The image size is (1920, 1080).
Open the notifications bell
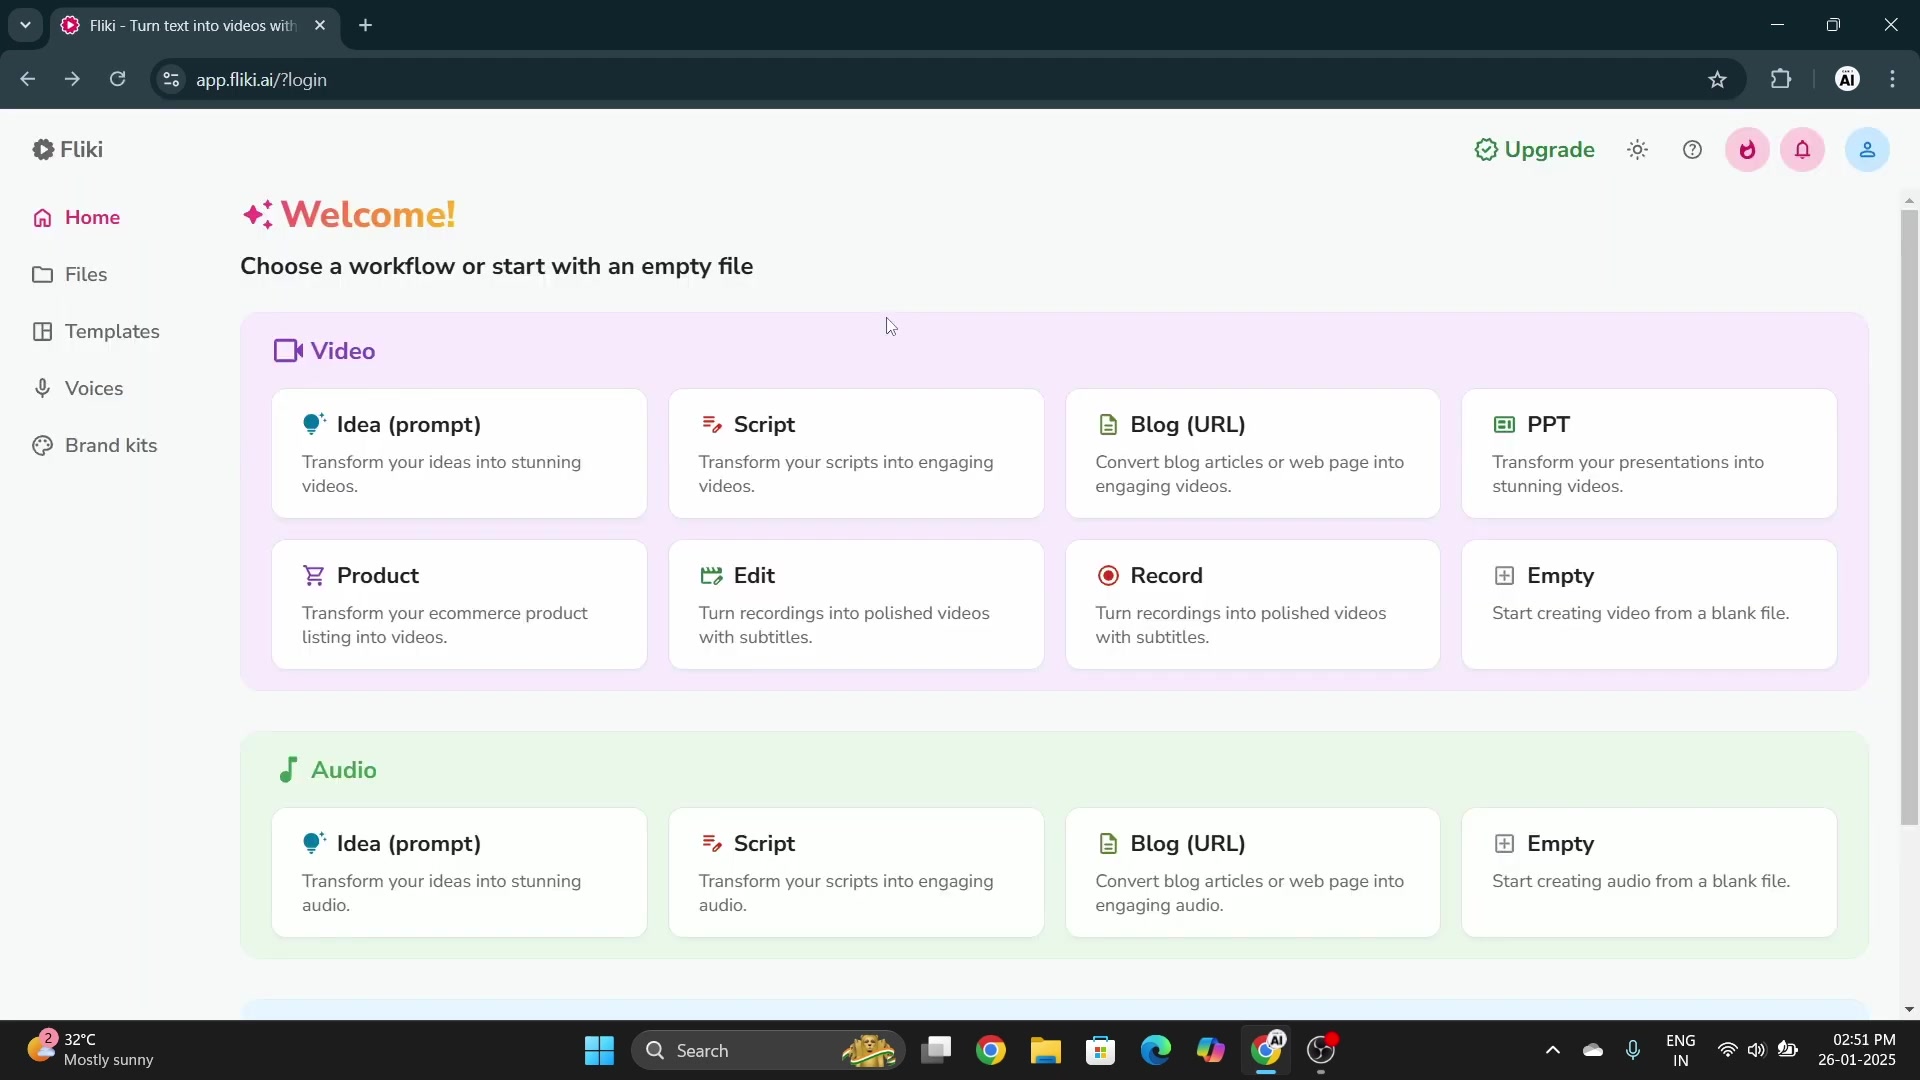point(1802,150)
